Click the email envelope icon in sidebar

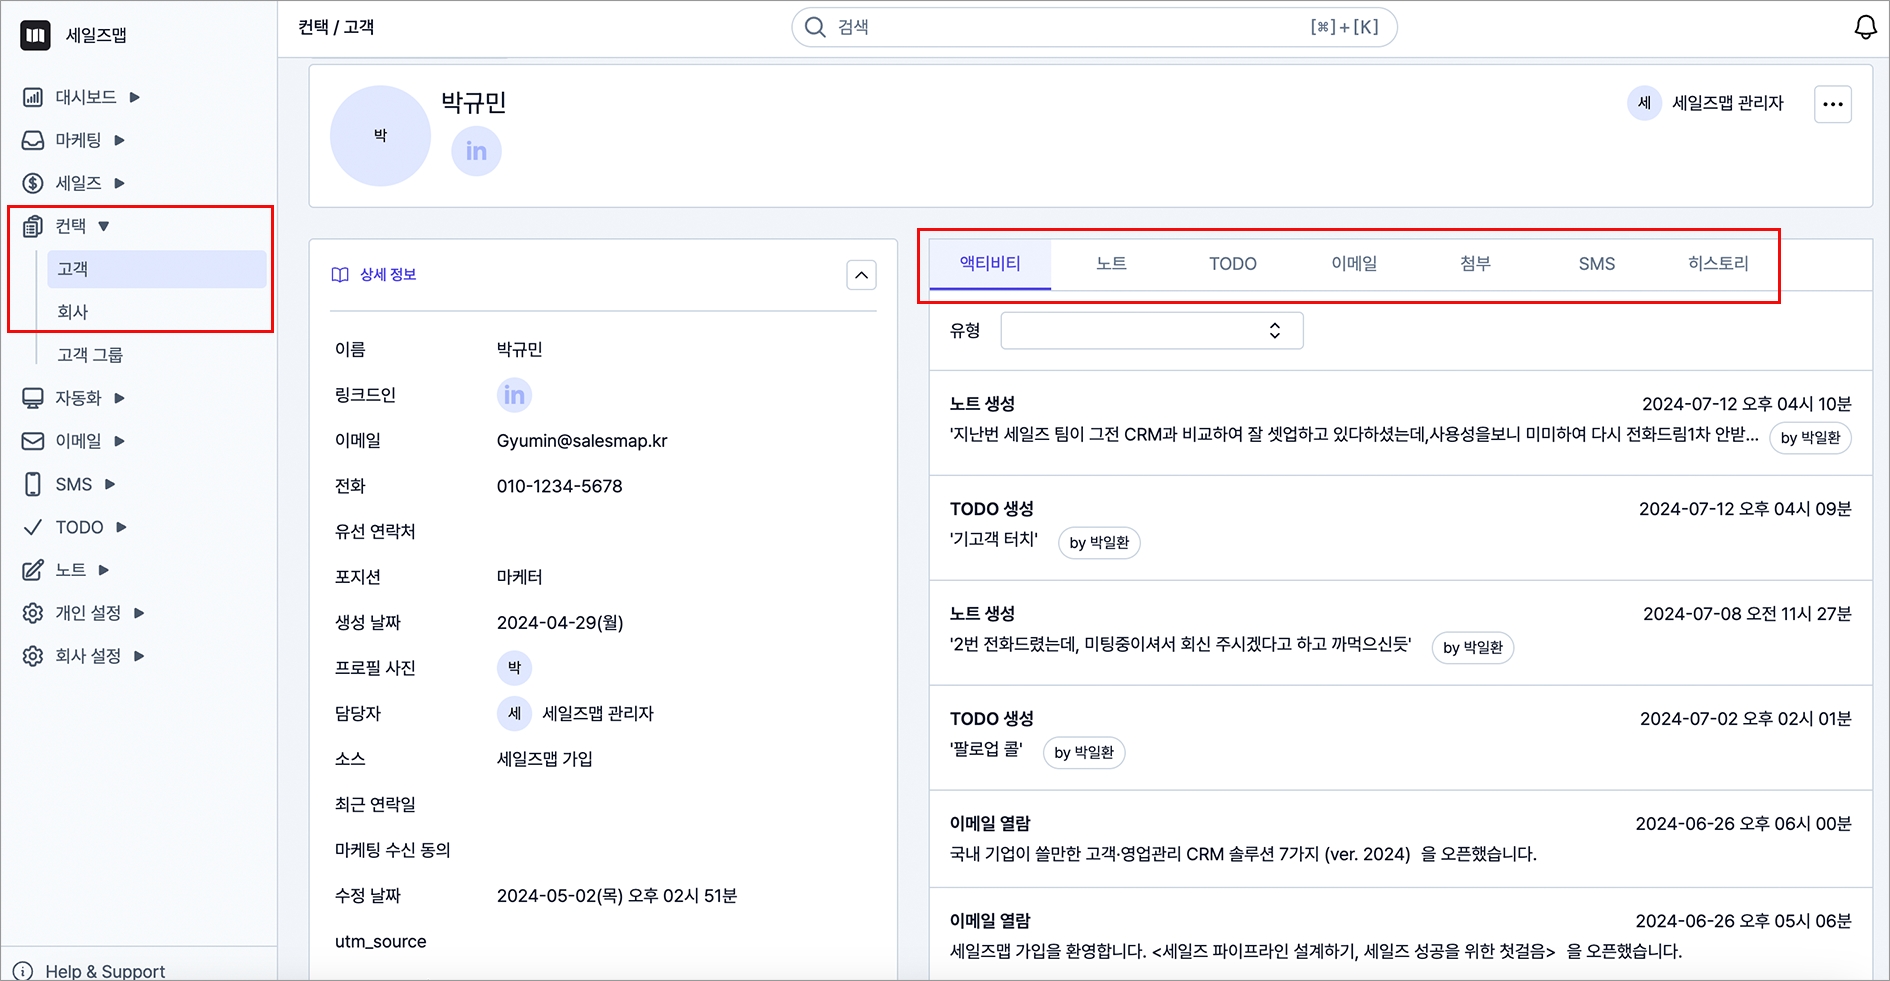pos(33,441)
